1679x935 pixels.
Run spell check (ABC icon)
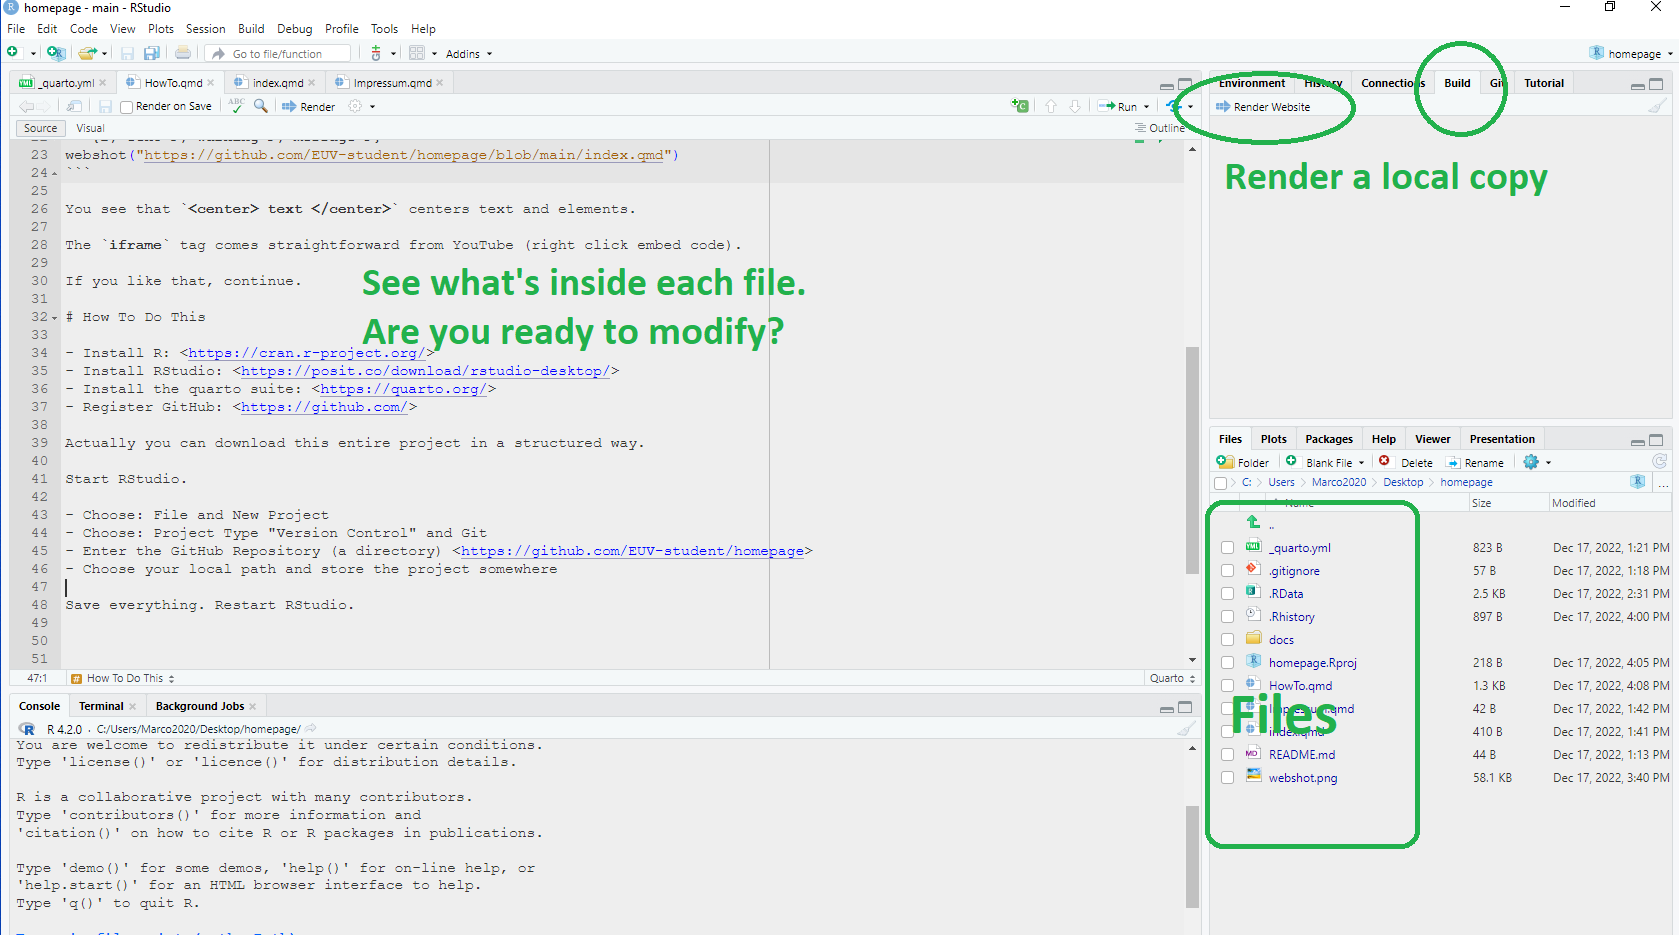[x=236, y=104]
